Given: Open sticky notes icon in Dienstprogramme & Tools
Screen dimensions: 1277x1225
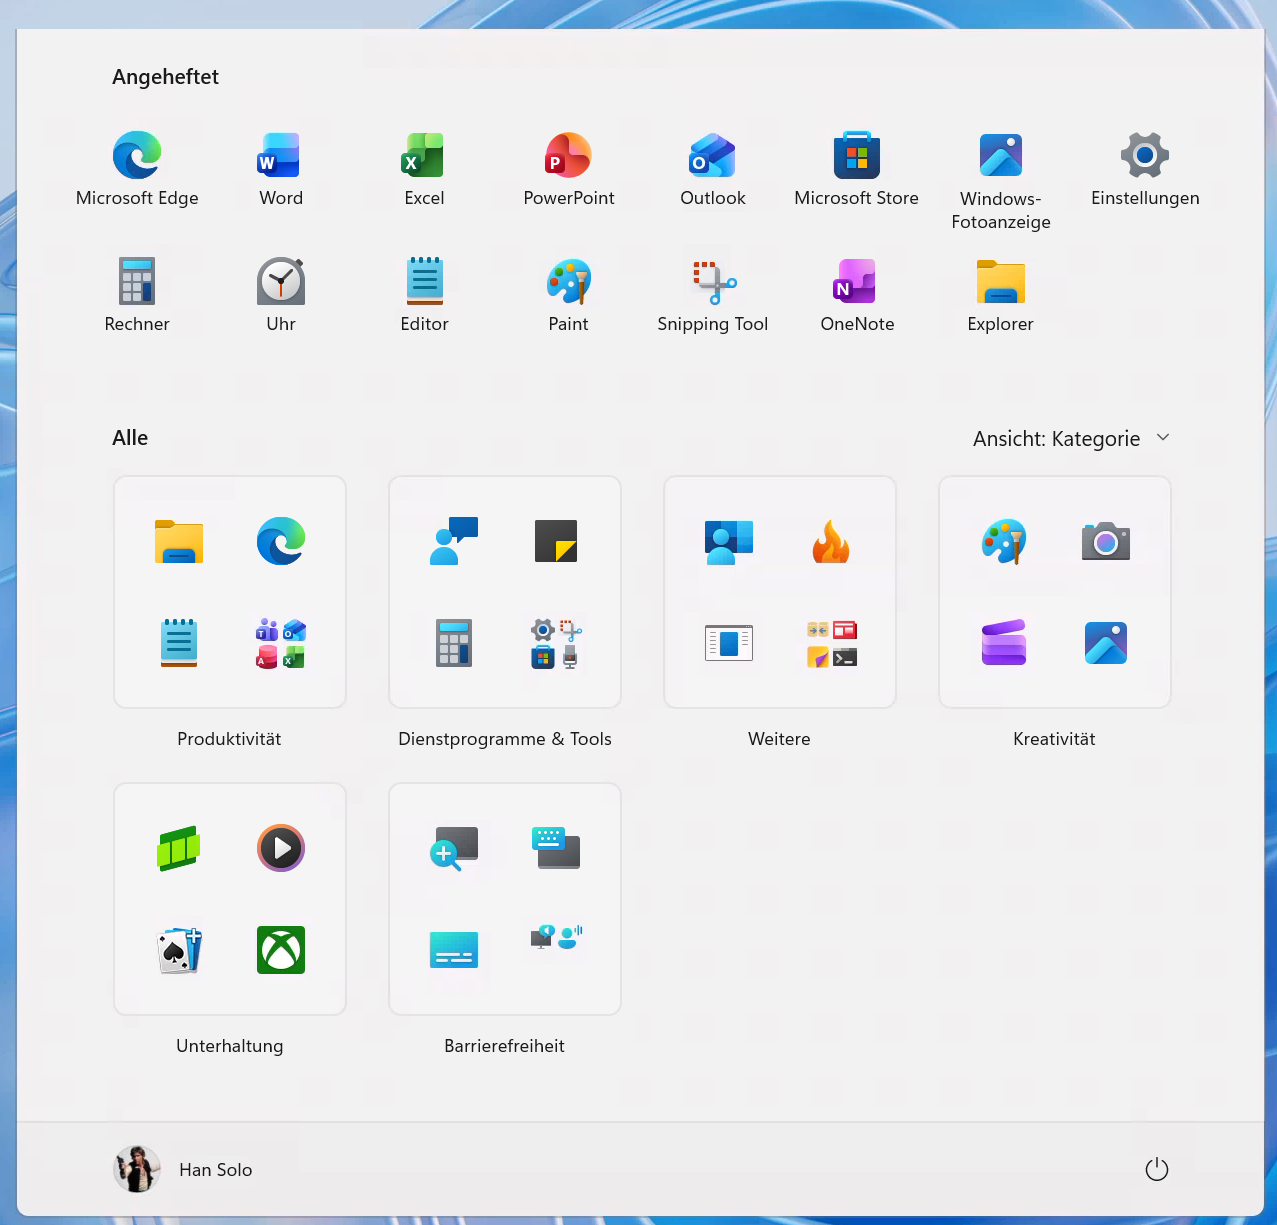Looking at the screenshot, I should click(556, 542).
